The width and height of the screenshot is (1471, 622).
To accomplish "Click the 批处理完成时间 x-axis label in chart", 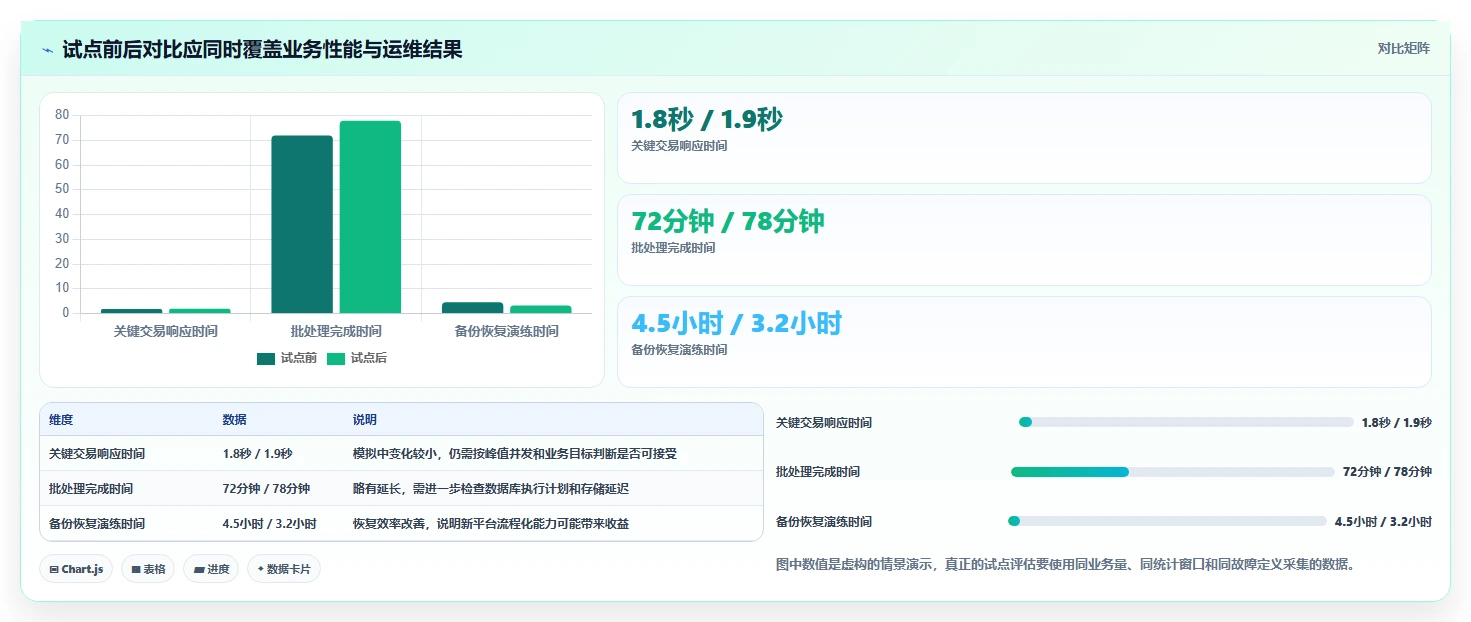I will tap(336, 331).
